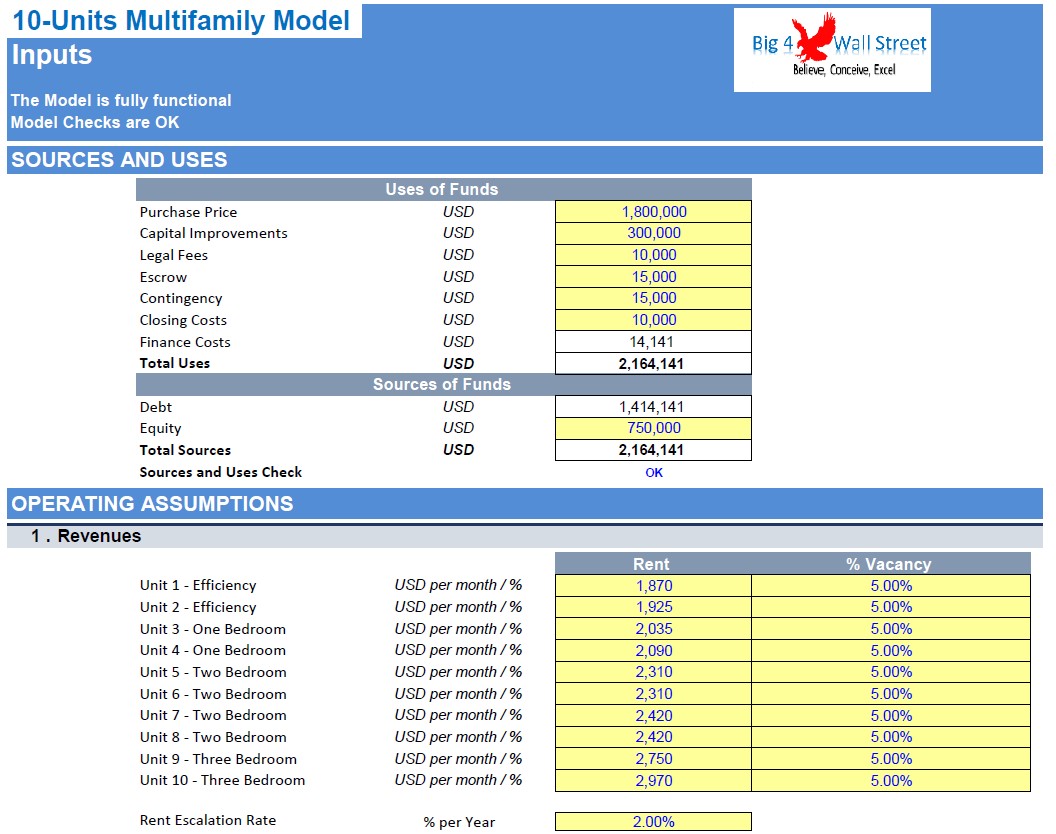1056x834 pixels.
Task: Select the Legal Fees input cell
Action: [653, 255]
